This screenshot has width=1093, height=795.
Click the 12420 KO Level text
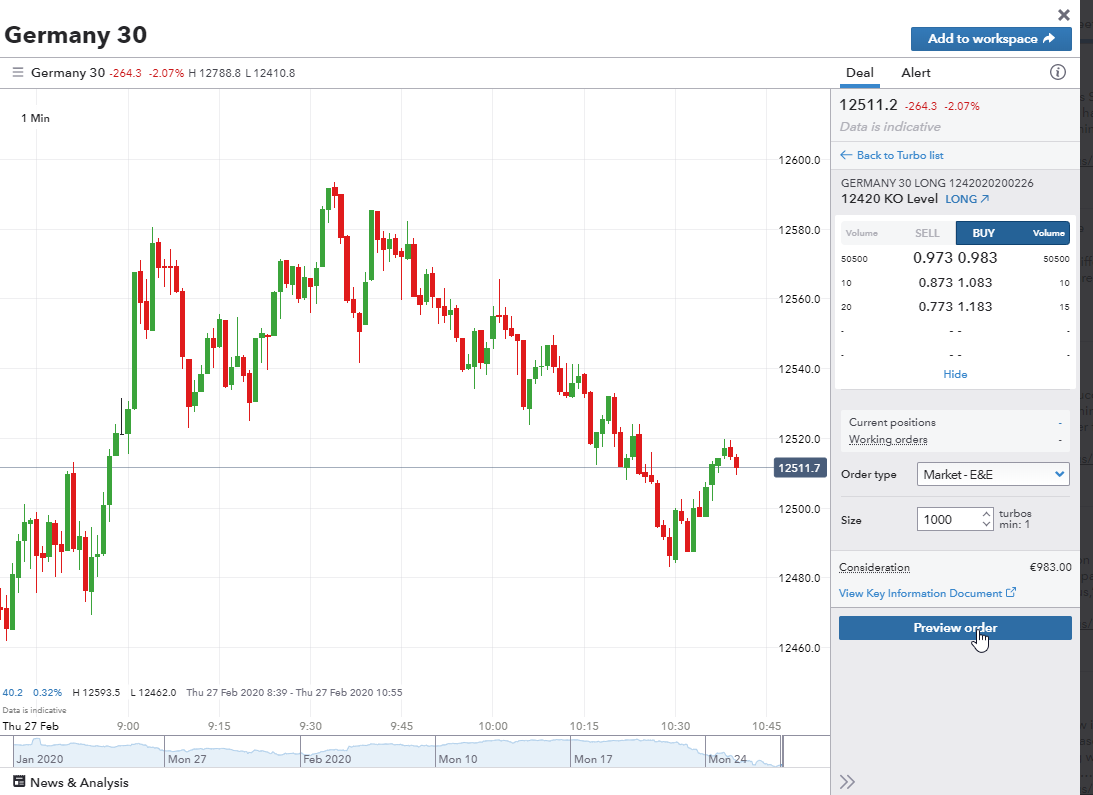pos(889,199)
